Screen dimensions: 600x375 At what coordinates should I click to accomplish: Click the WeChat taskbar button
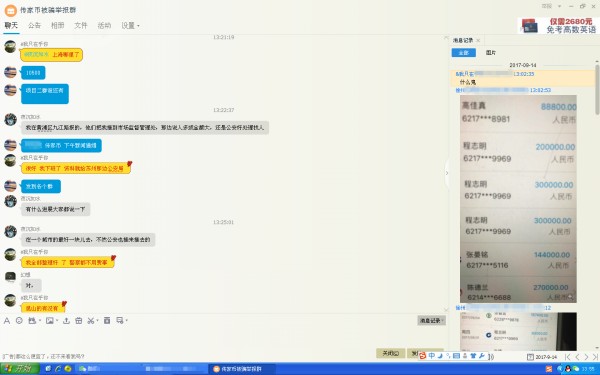coord(108,369)
